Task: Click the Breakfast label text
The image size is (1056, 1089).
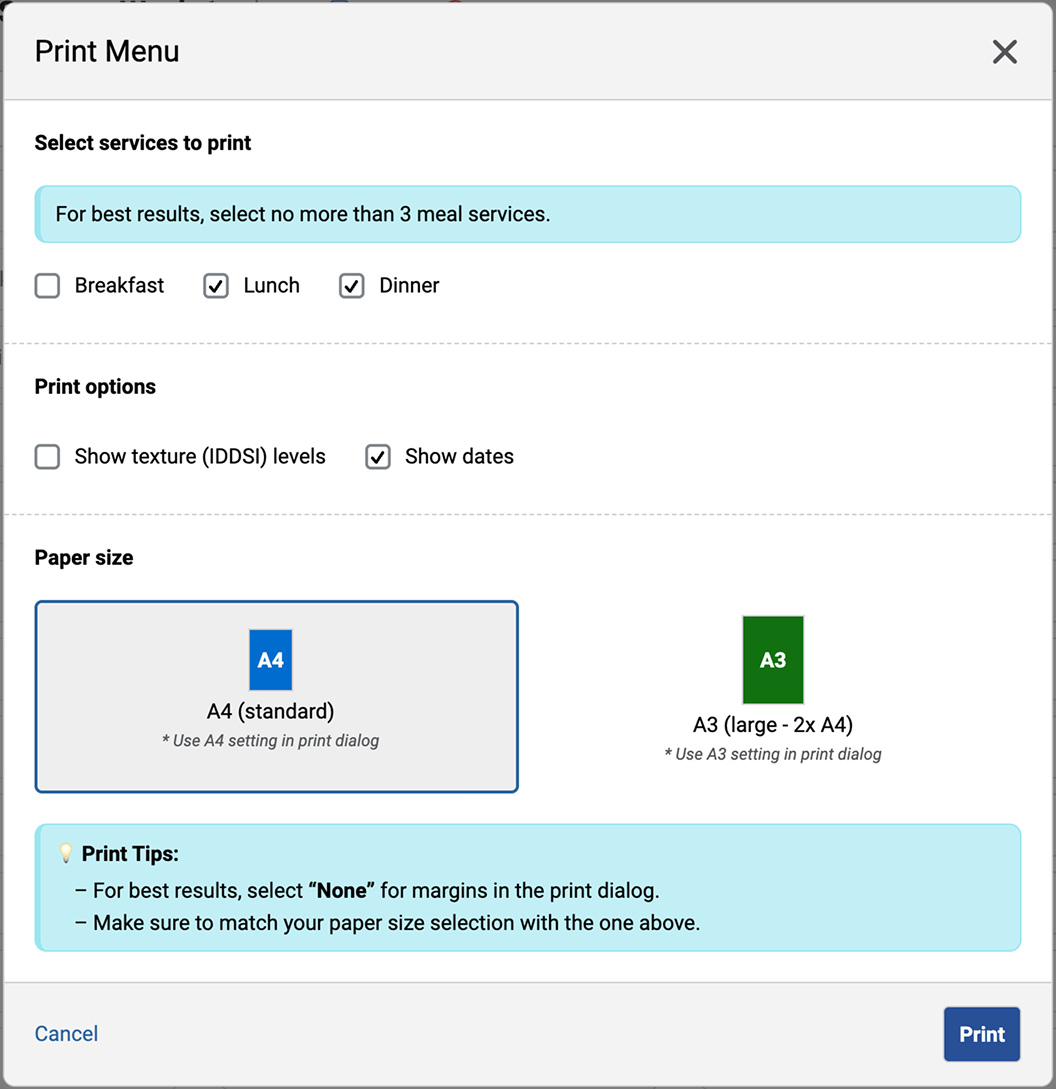Action: point(119,286)
